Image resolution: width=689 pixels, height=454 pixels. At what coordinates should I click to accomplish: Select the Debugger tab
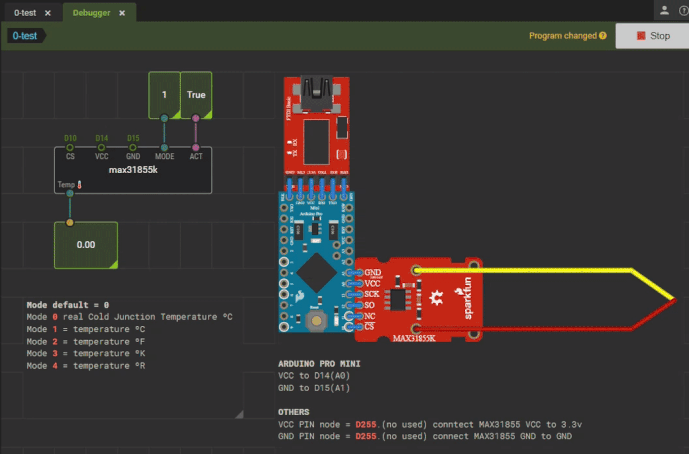coord(91,13)
